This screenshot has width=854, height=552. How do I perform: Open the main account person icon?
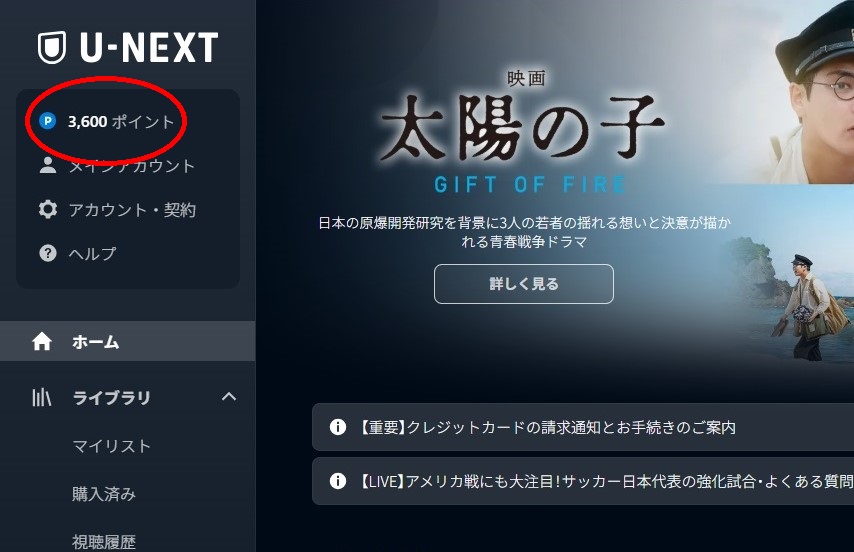(48, 165)
